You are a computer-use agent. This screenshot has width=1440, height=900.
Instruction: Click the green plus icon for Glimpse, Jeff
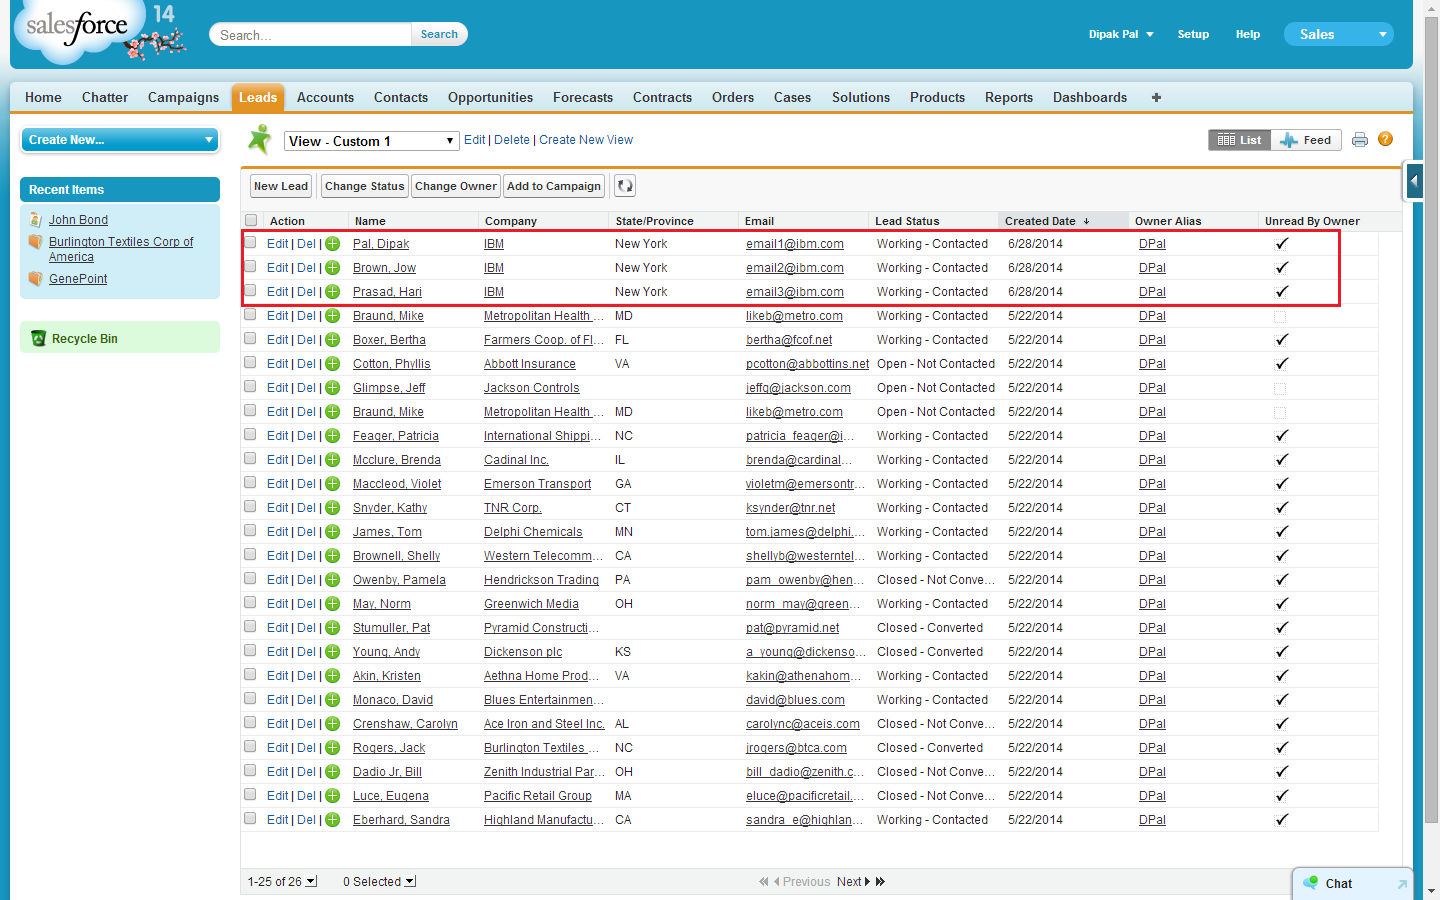(x=333, y=388)
